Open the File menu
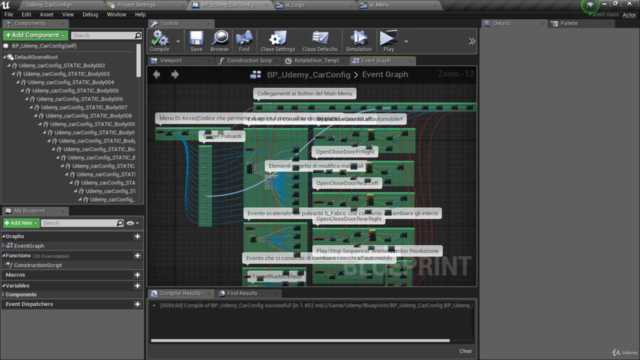Image resolution: width=640 pixels, height=360 pixels. (9, 14)
